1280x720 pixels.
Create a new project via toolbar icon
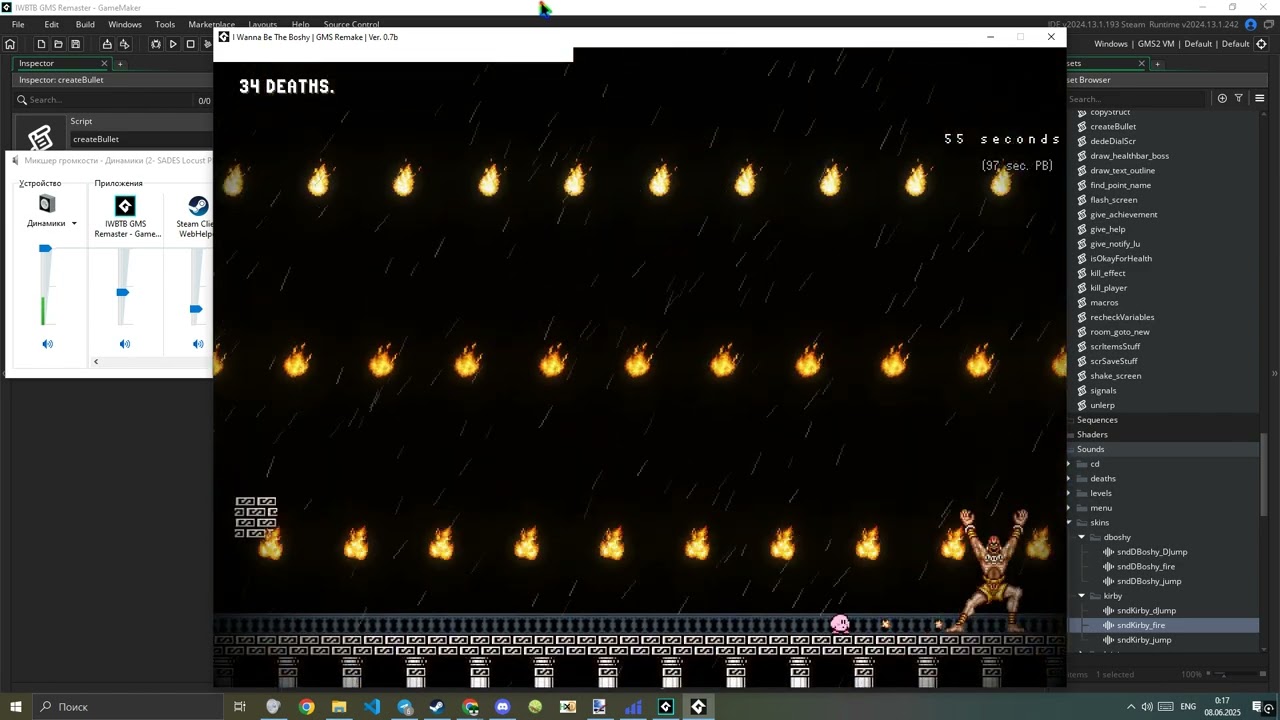click(41, 44)
